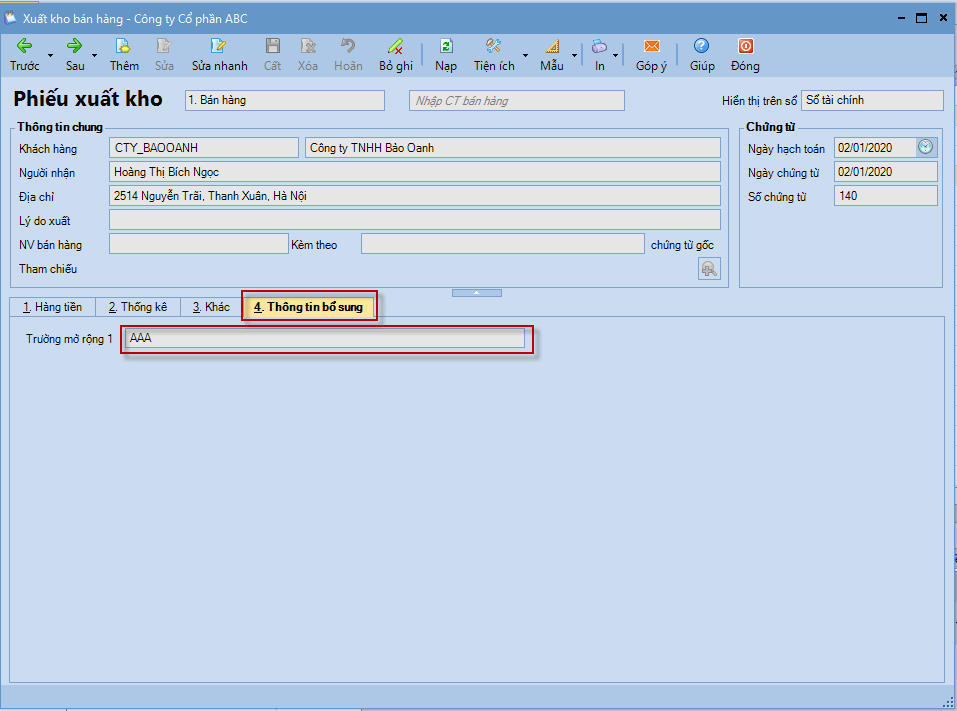Click the Bỏ ghi (unpost) icon
This screenshot has height=711, width=957.
(395, 46)
